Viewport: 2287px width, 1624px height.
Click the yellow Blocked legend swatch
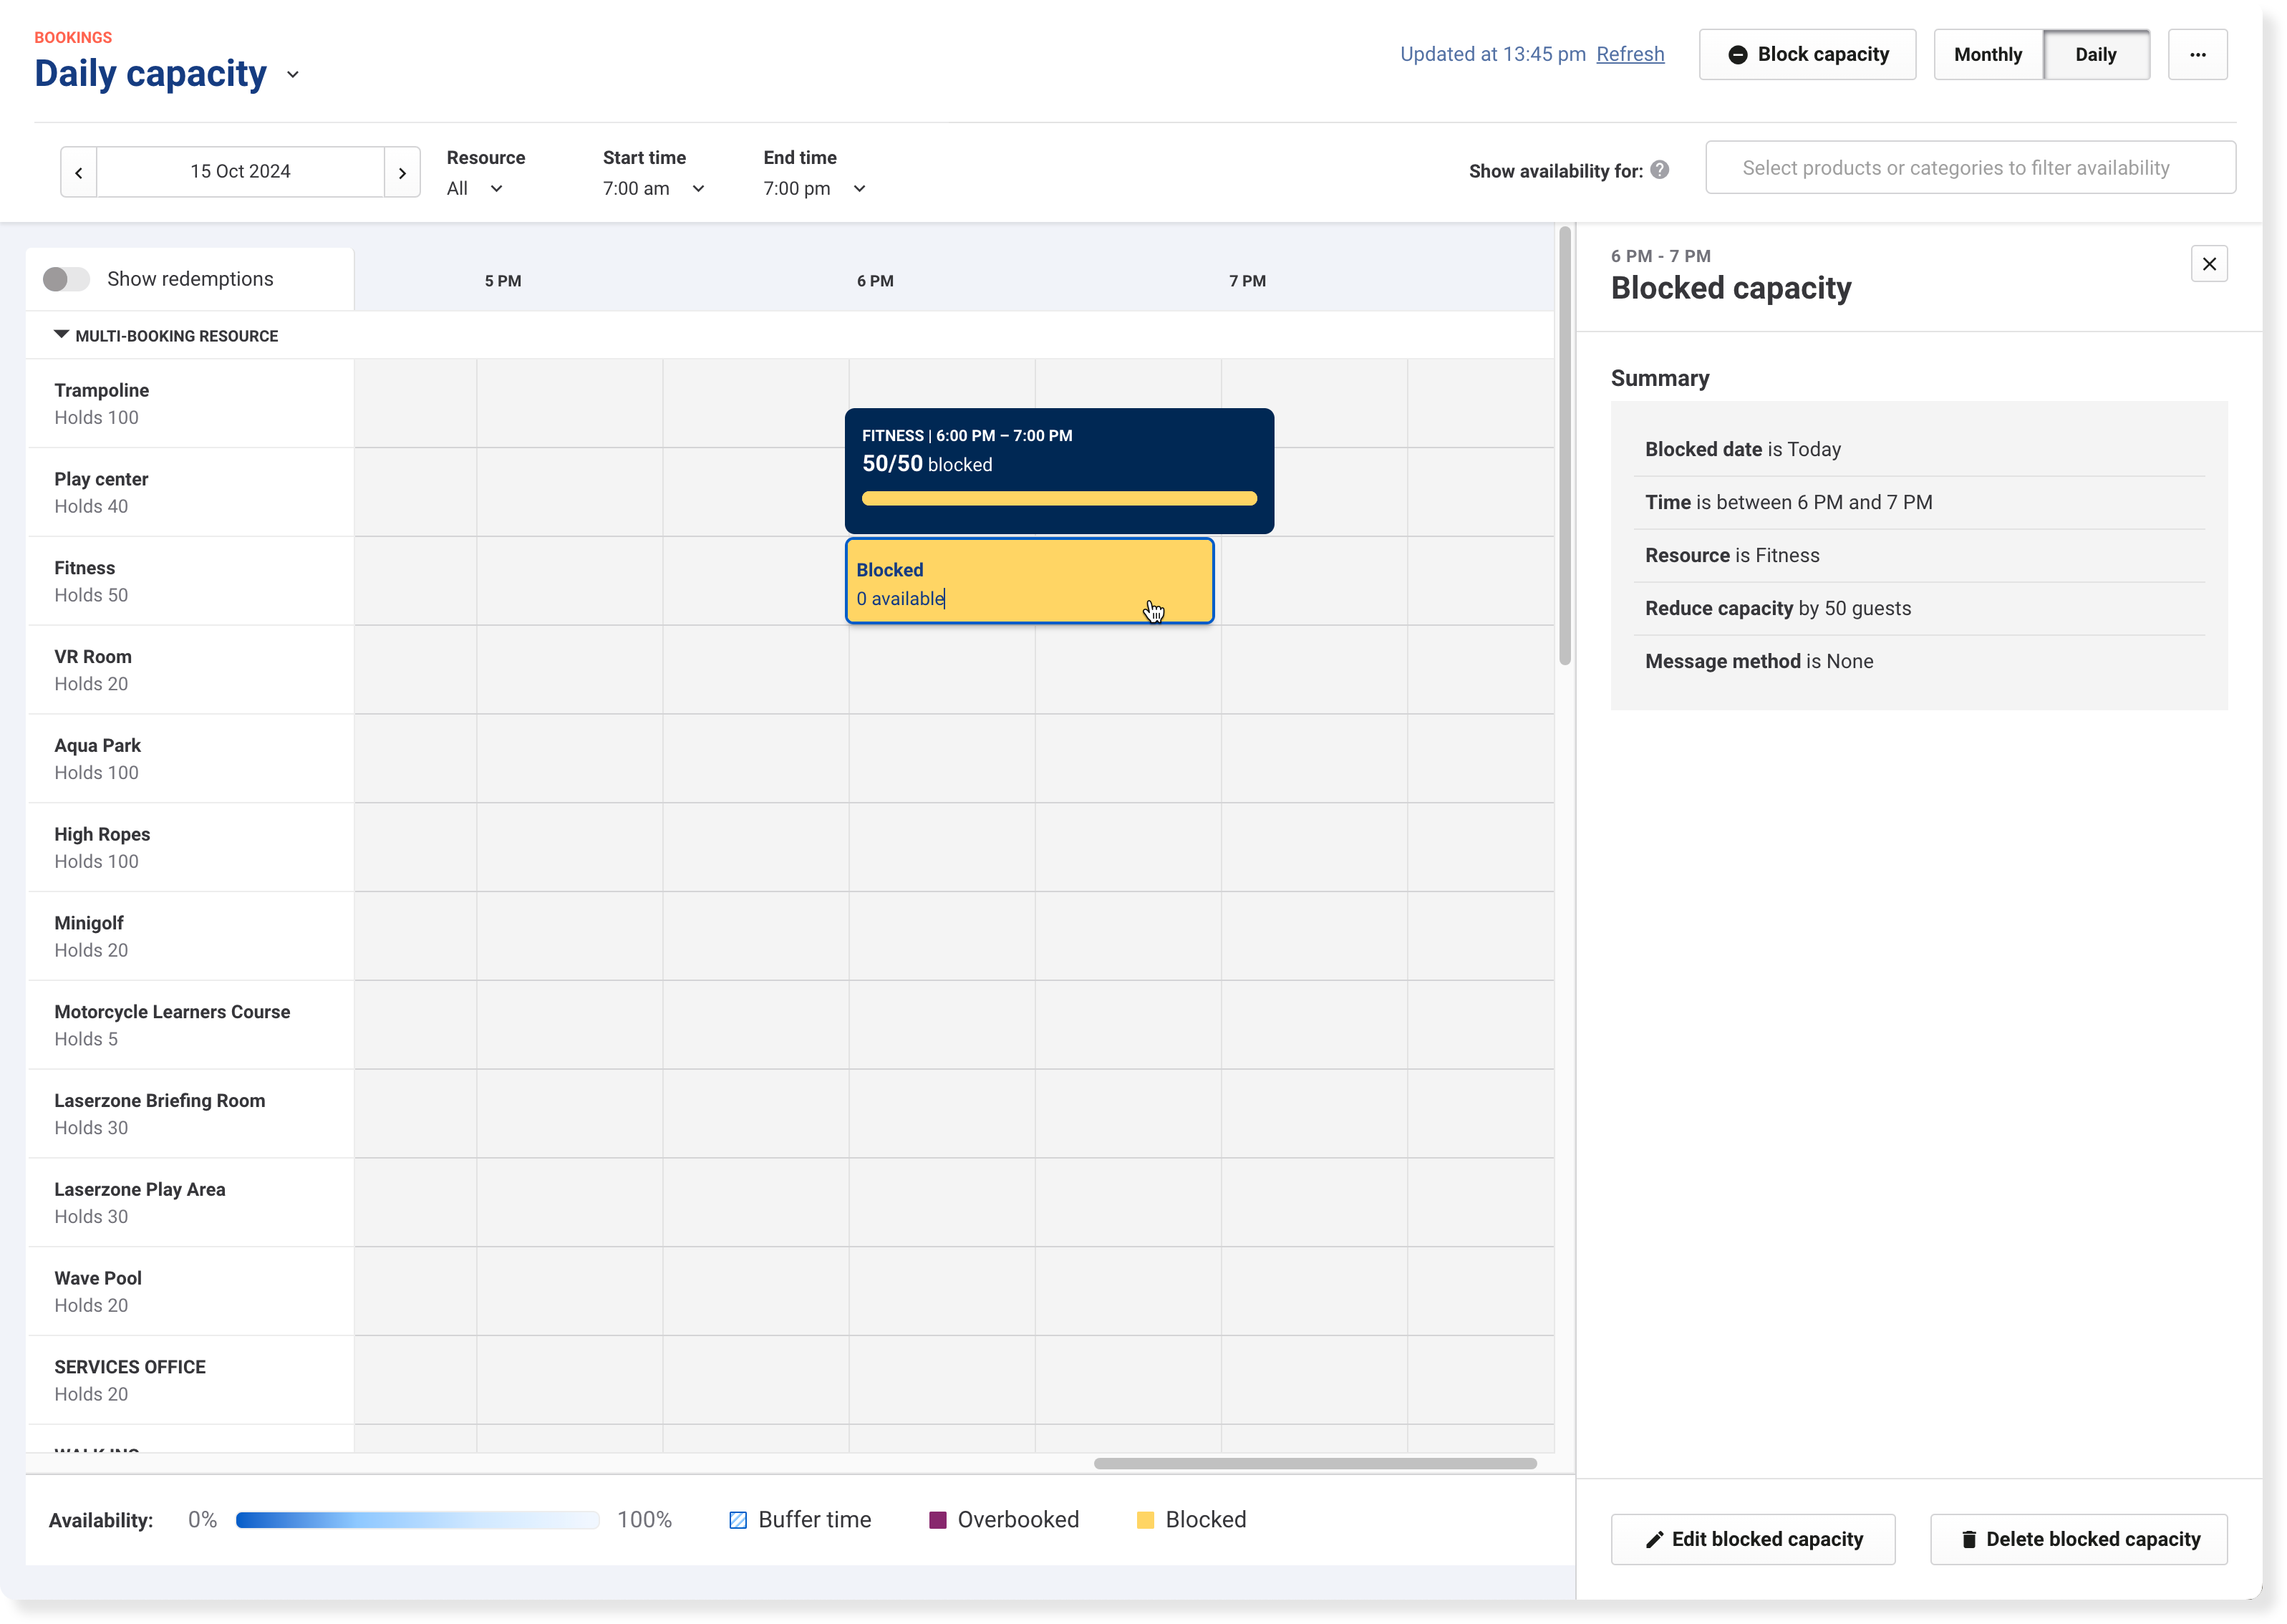coord(1145,1520)
